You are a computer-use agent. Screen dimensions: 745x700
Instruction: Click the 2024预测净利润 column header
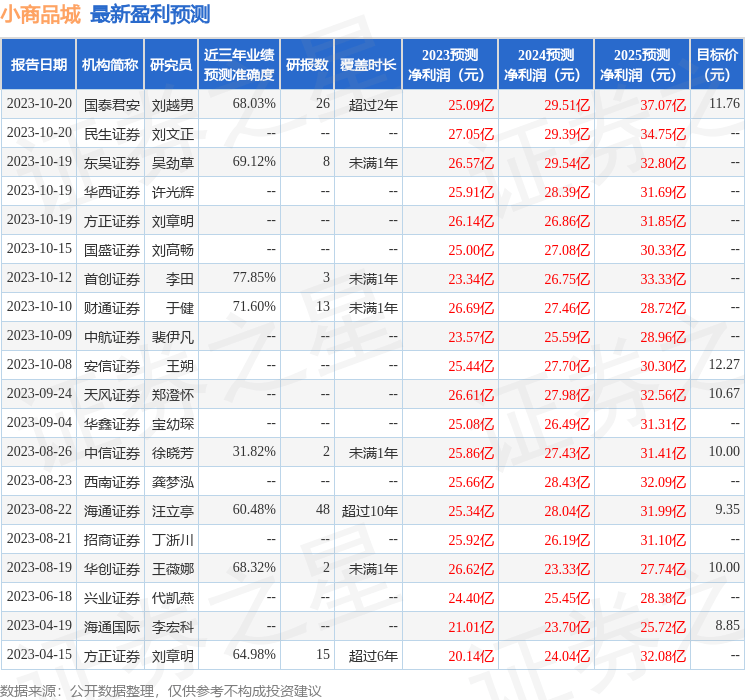coord(545,65)
